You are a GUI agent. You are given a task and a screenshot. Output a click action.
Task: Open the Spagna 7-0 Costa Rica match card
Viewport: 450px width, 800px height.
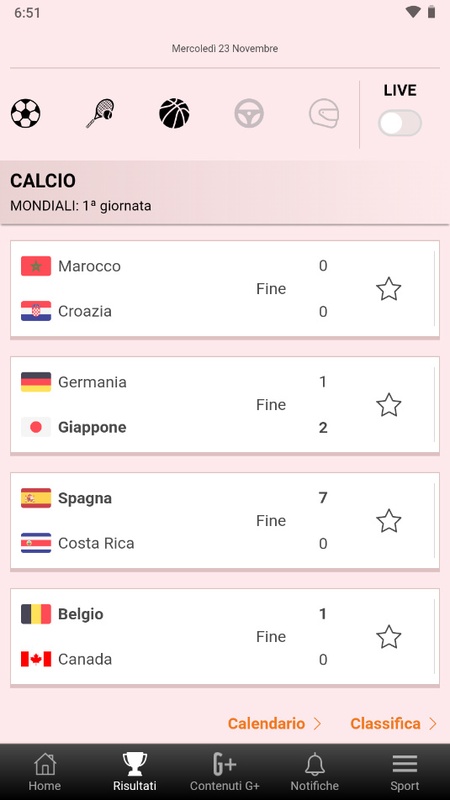pyautogui.click(x=224, y=520)
